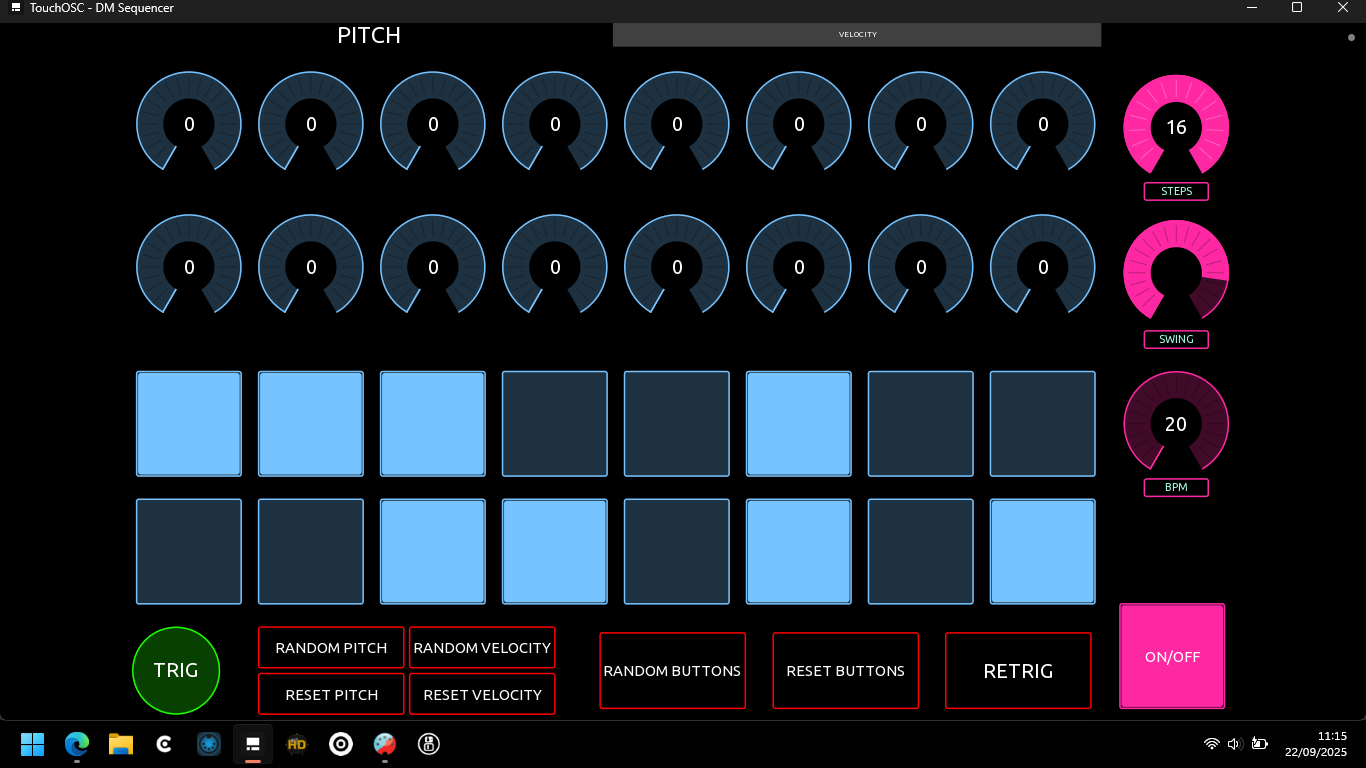Click the TouchOSC taskbar icon
The height and width of the screenshot is (768, 1366).
pyautogui.click(x=253, y=743)
